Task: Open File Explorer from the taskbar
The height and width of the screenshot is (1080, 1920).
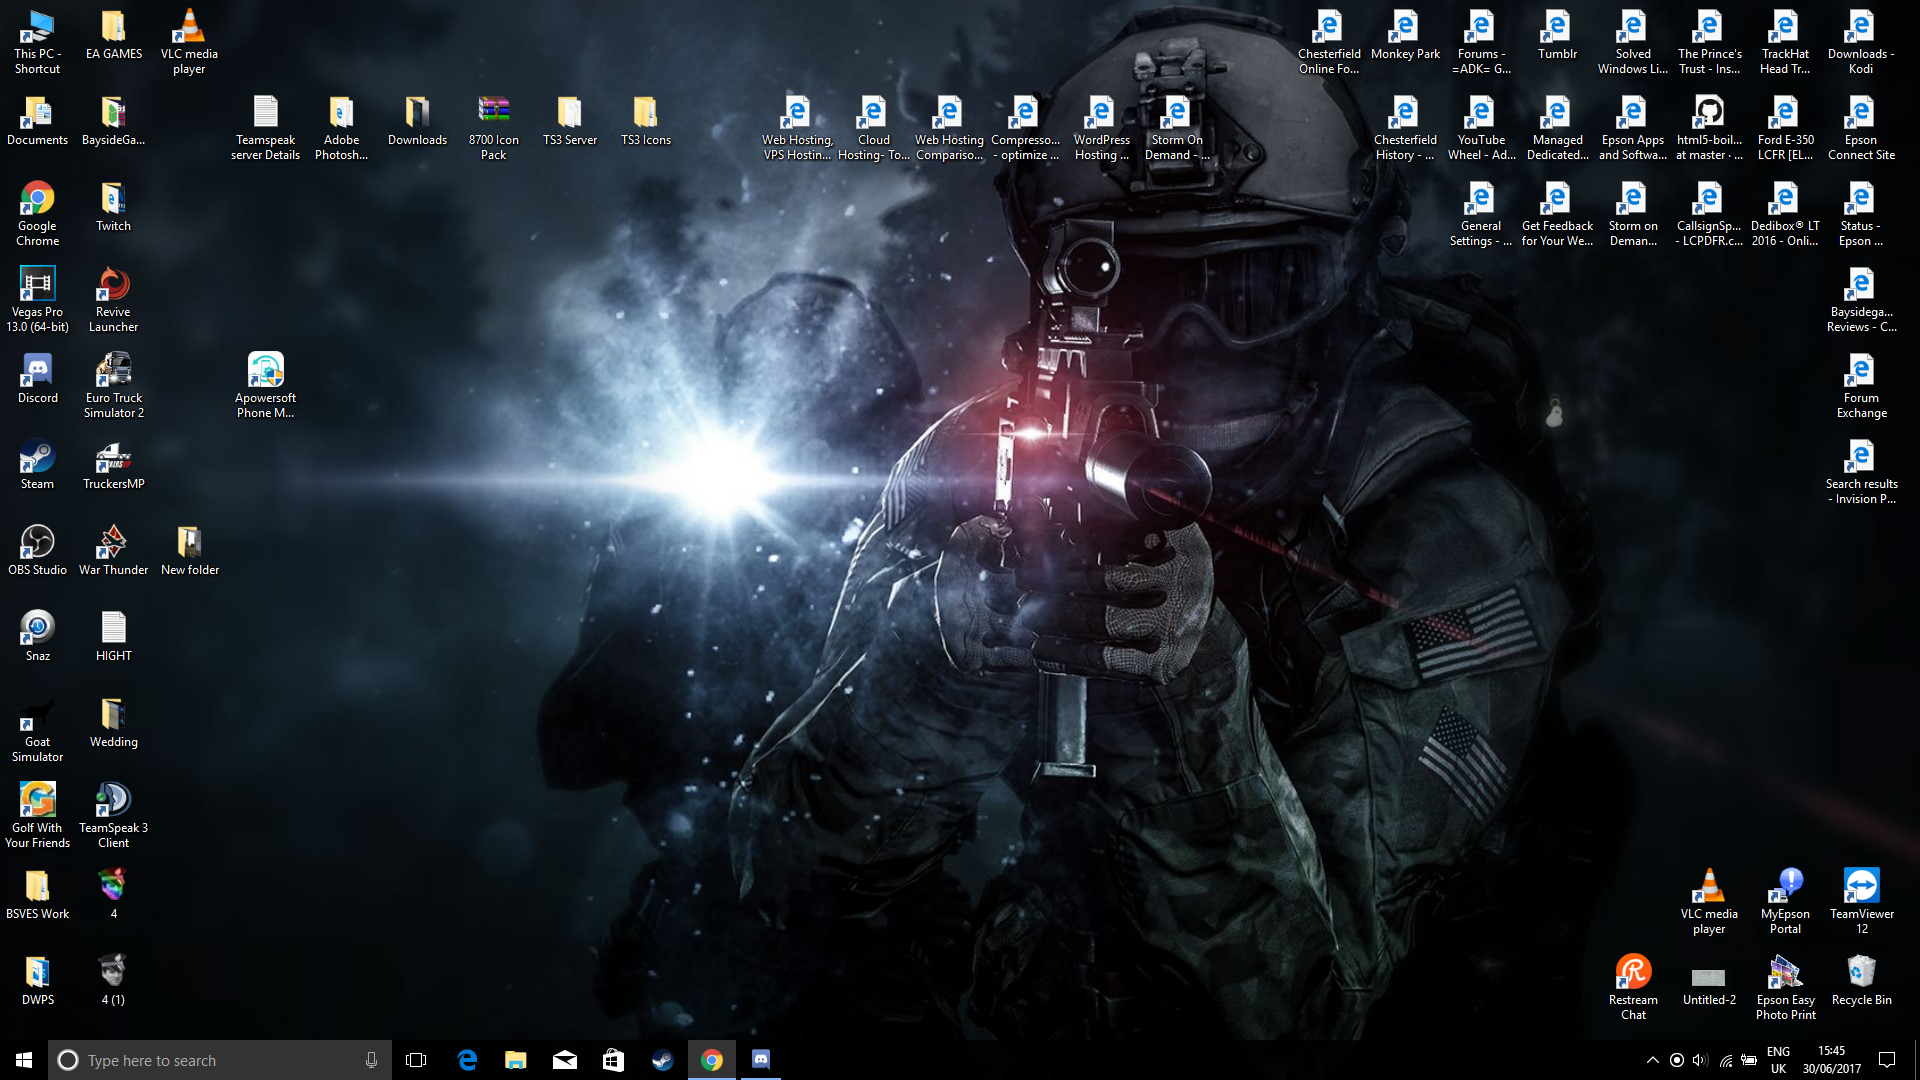Action: (x=515, y=1060)
